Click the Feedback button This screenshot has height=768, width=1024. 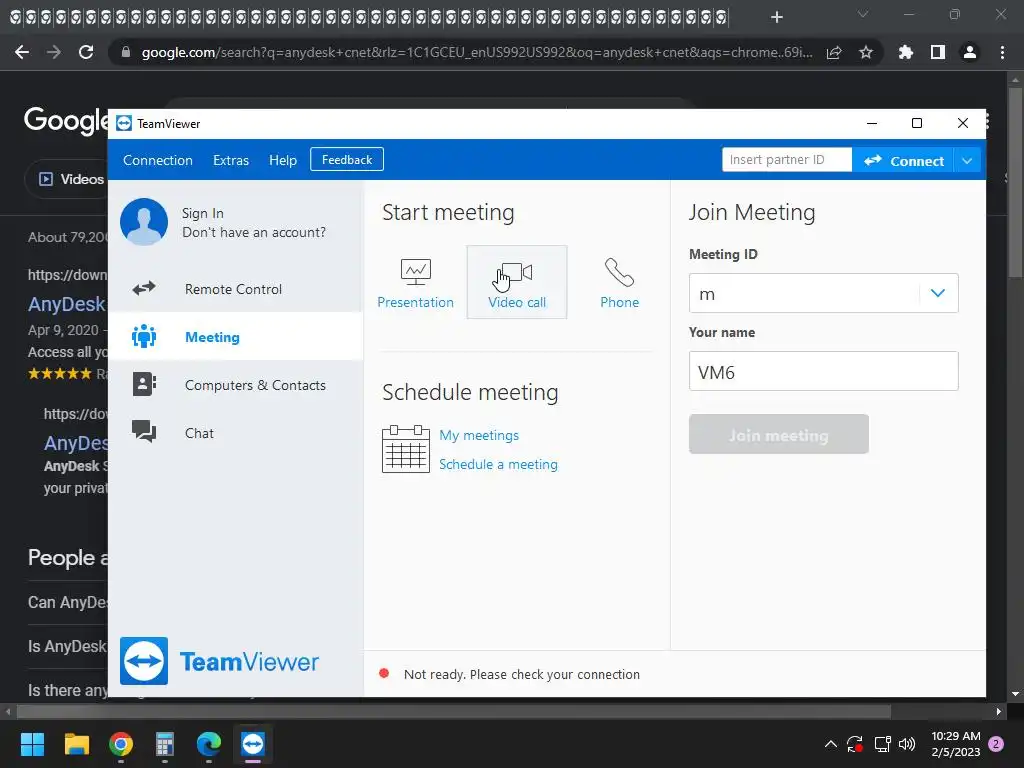tap(347, 159)
